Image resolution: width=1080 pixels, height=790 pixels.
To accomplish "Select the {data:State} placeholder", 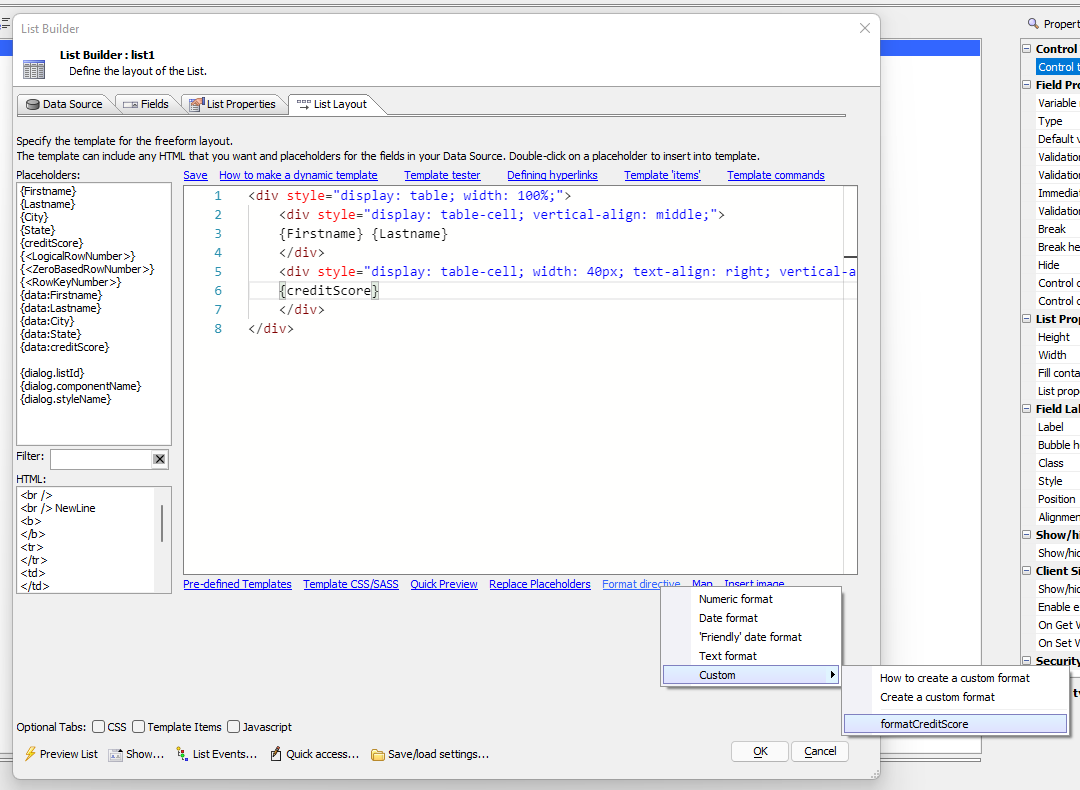I will [x=51, y=334].
